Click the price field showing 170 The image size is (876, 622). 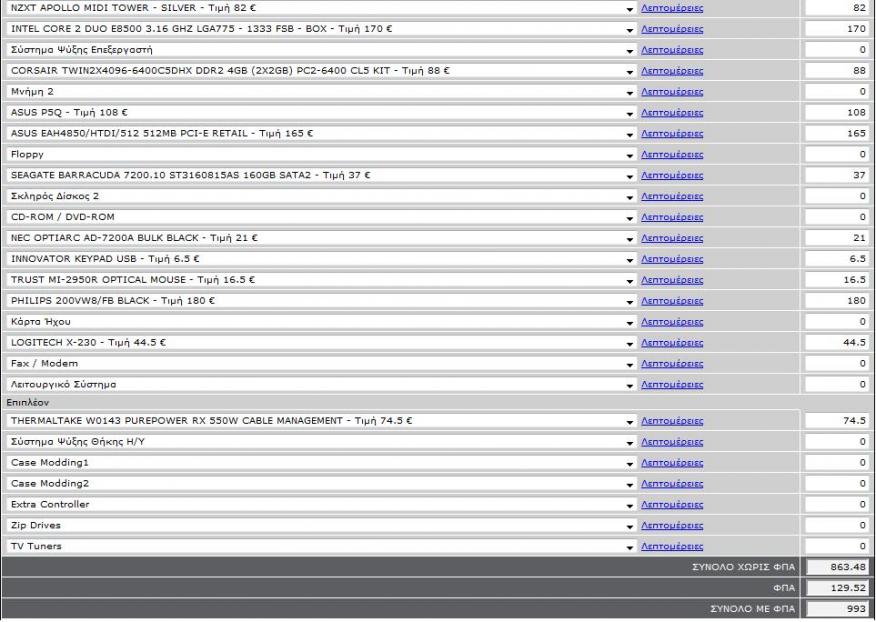[x=837, y=29]
